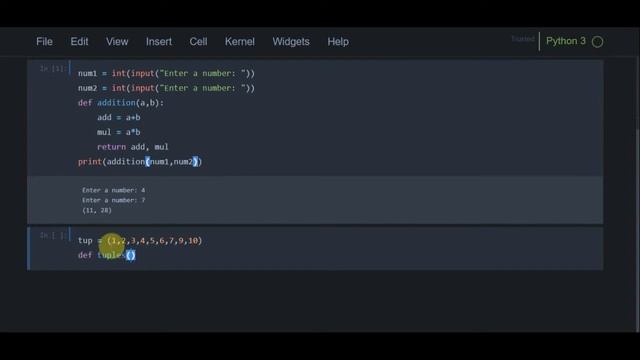The height and width of the screenshot is (360, 640).
Task: Open the Insert menu
Action: point(159,42)
